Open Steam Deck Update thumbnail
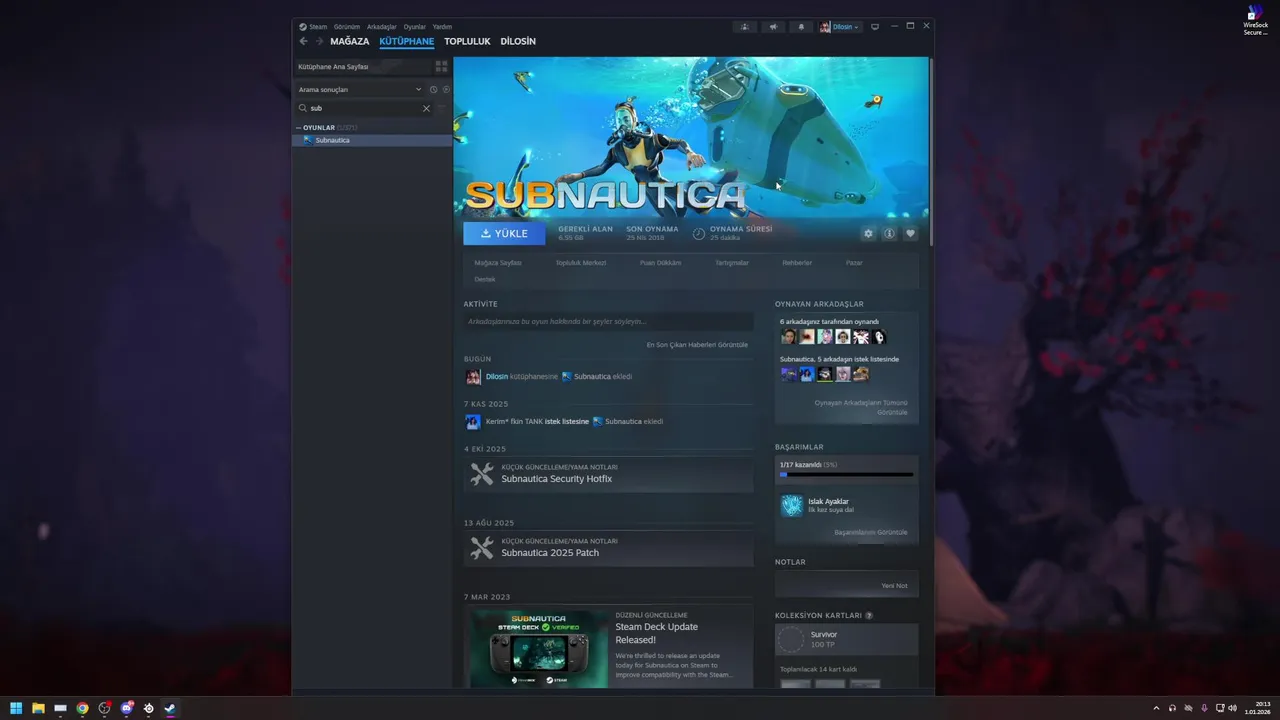Viewport: 1280px width, 720px height. click(539, 649)
